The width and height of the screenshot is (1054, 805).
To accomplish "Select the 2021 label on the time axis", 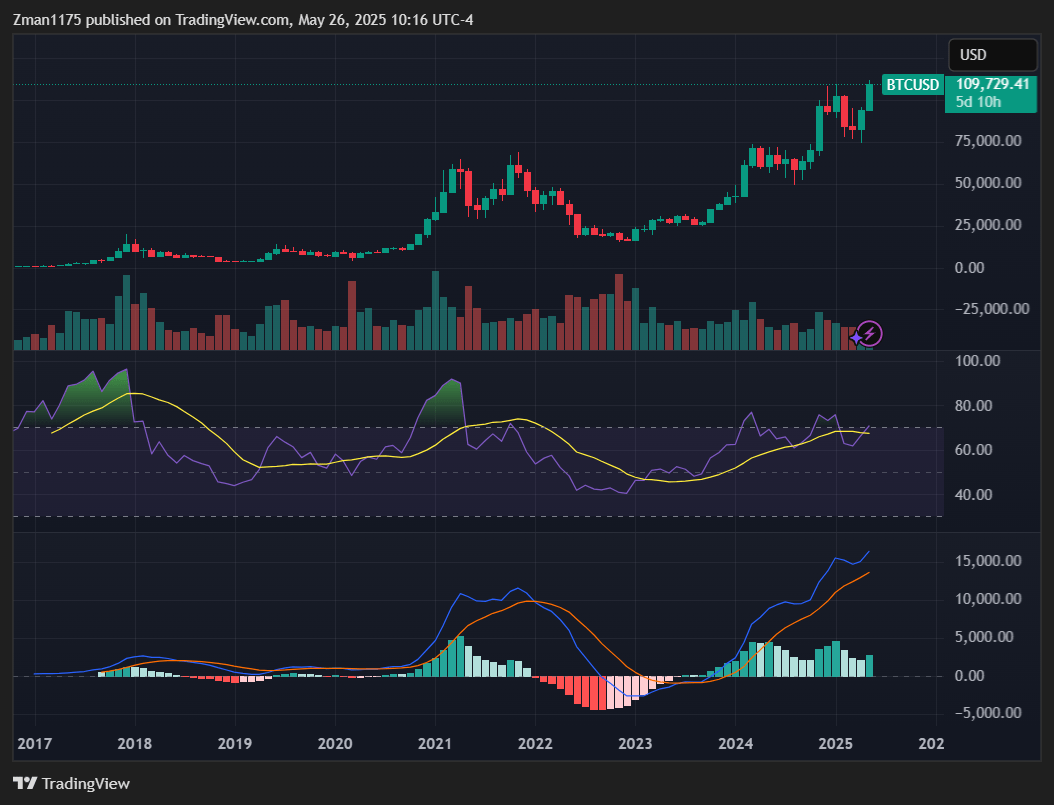I will click(434, 744).
